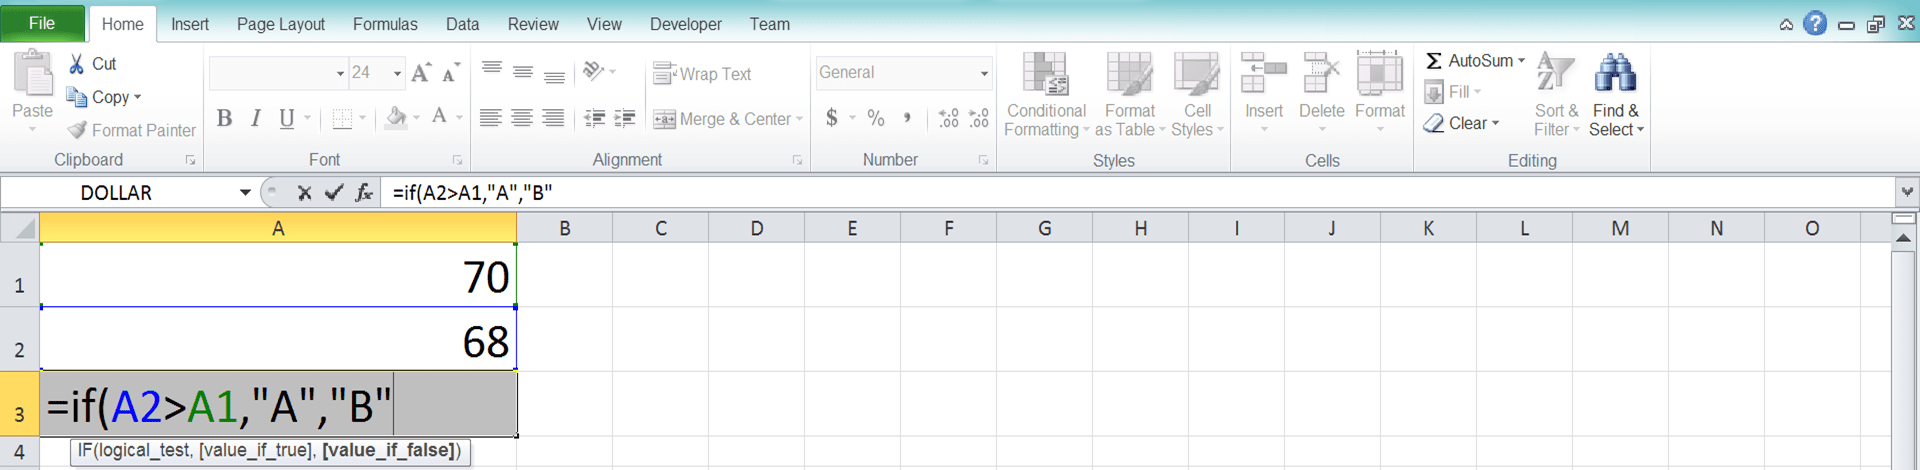Open Format as Table gallery
Screen dimensions: 1920x470
coord(1130,94)
